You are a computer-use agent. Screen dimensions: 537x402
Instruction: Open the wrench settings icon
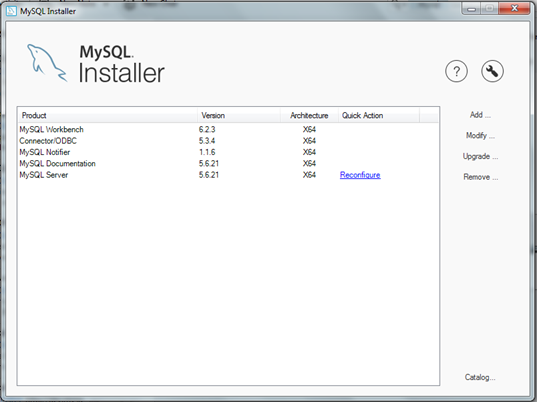click(492, 71)
